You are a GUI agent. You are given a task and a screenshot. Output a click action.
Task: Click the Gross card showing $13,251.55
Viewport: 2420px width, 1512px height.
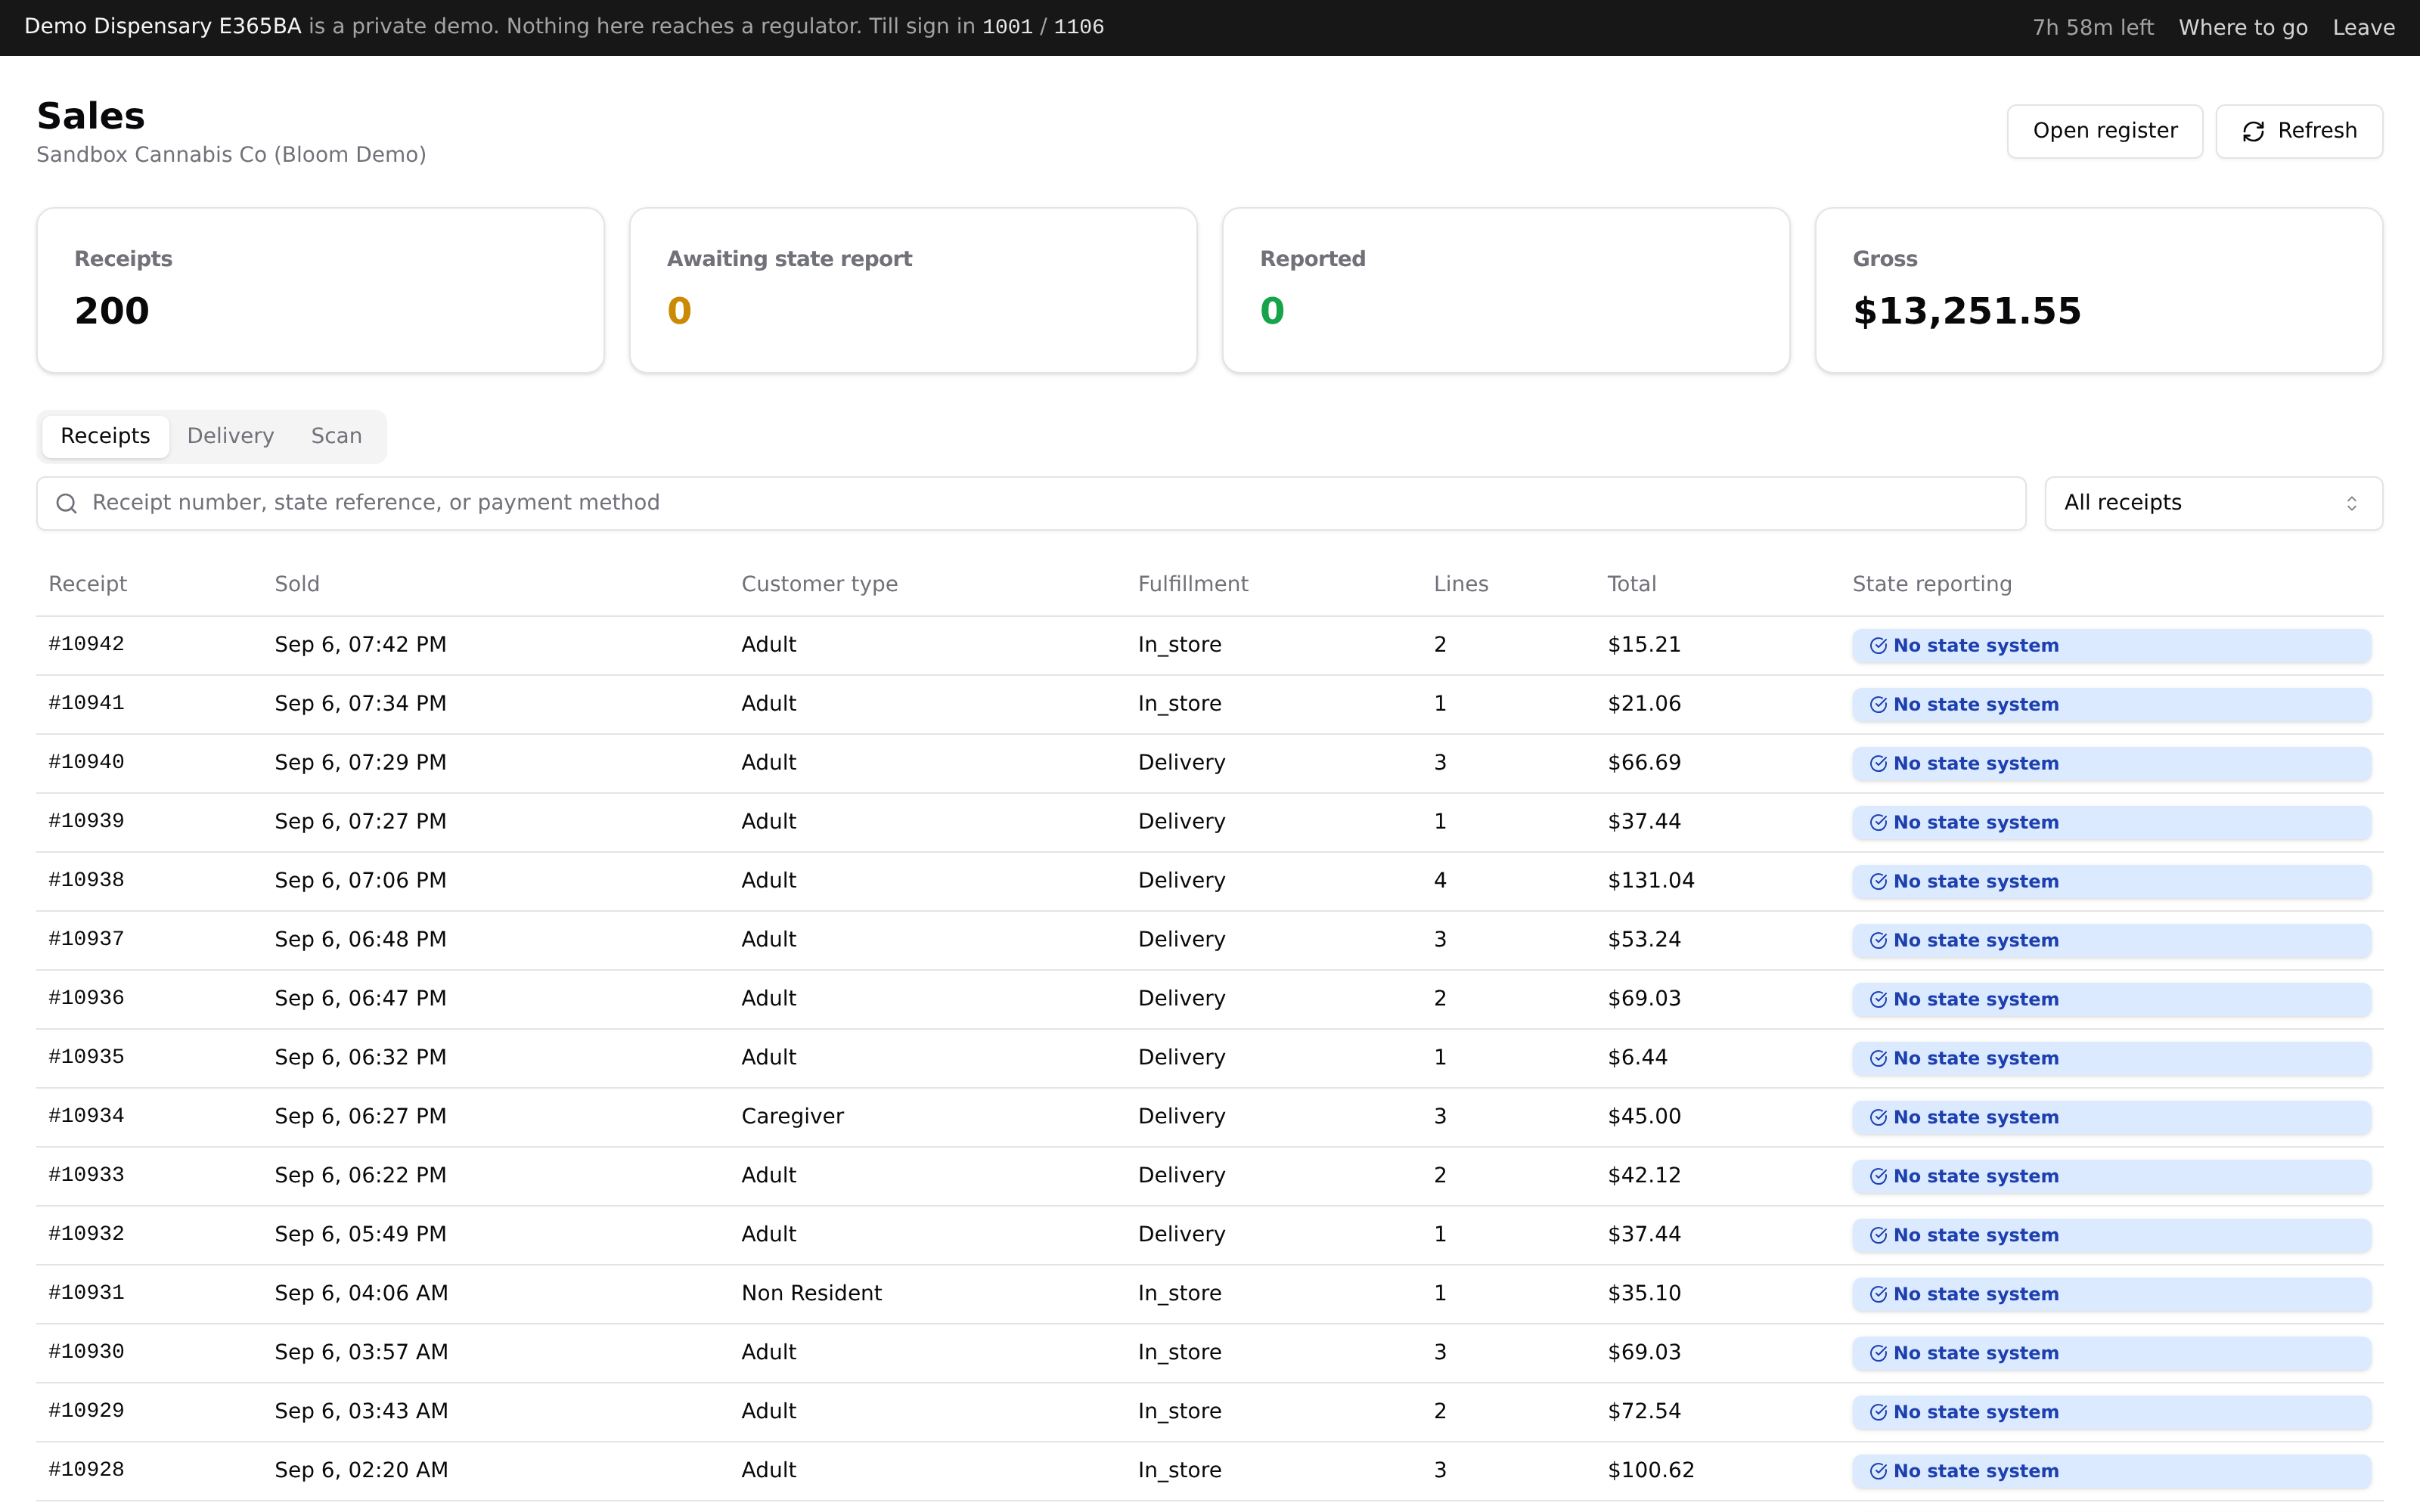pyautogui.click(x=2099, y=290)
